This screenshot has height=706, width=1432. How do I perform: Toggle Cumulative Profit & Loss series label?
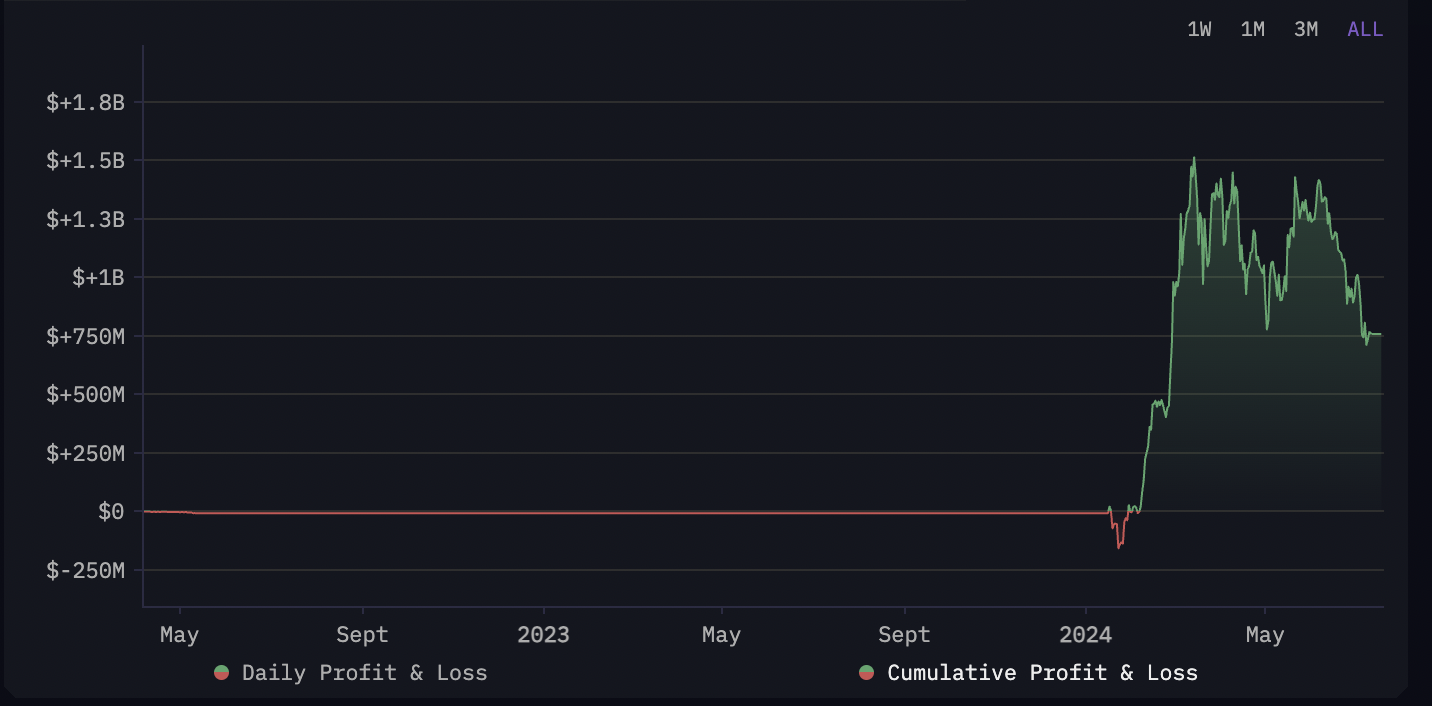point(1042,672)
